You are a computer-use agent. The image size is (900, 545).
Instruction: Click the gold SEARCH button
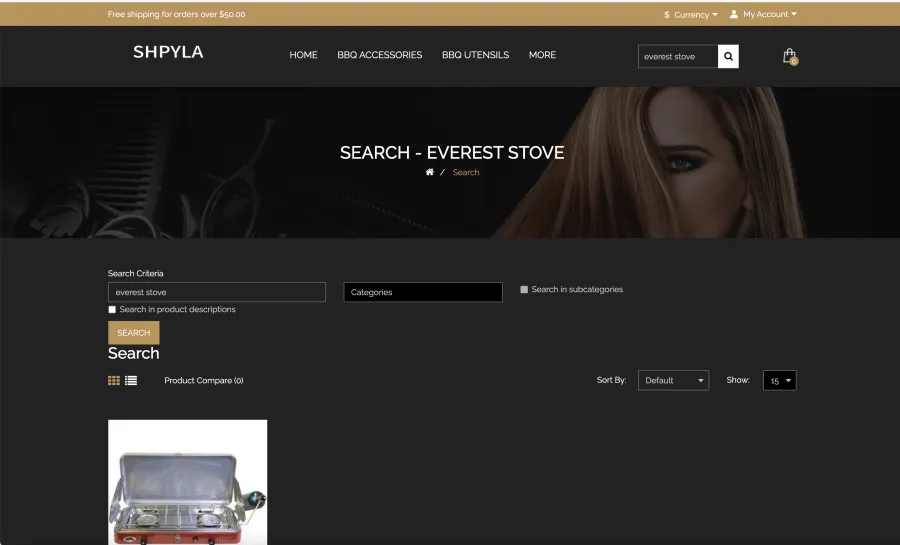[x=134, y=333]
